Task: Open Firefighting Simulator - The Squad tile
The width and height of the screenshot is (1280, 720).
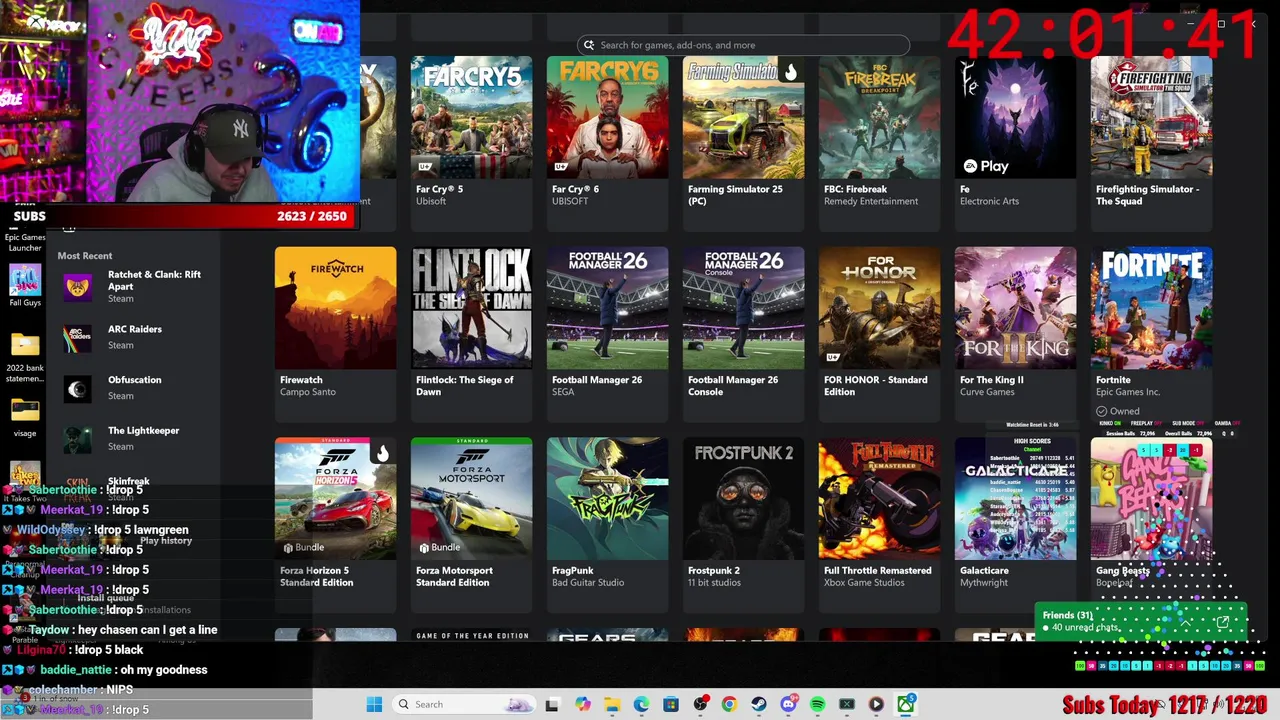Action: pos(1151,143)
